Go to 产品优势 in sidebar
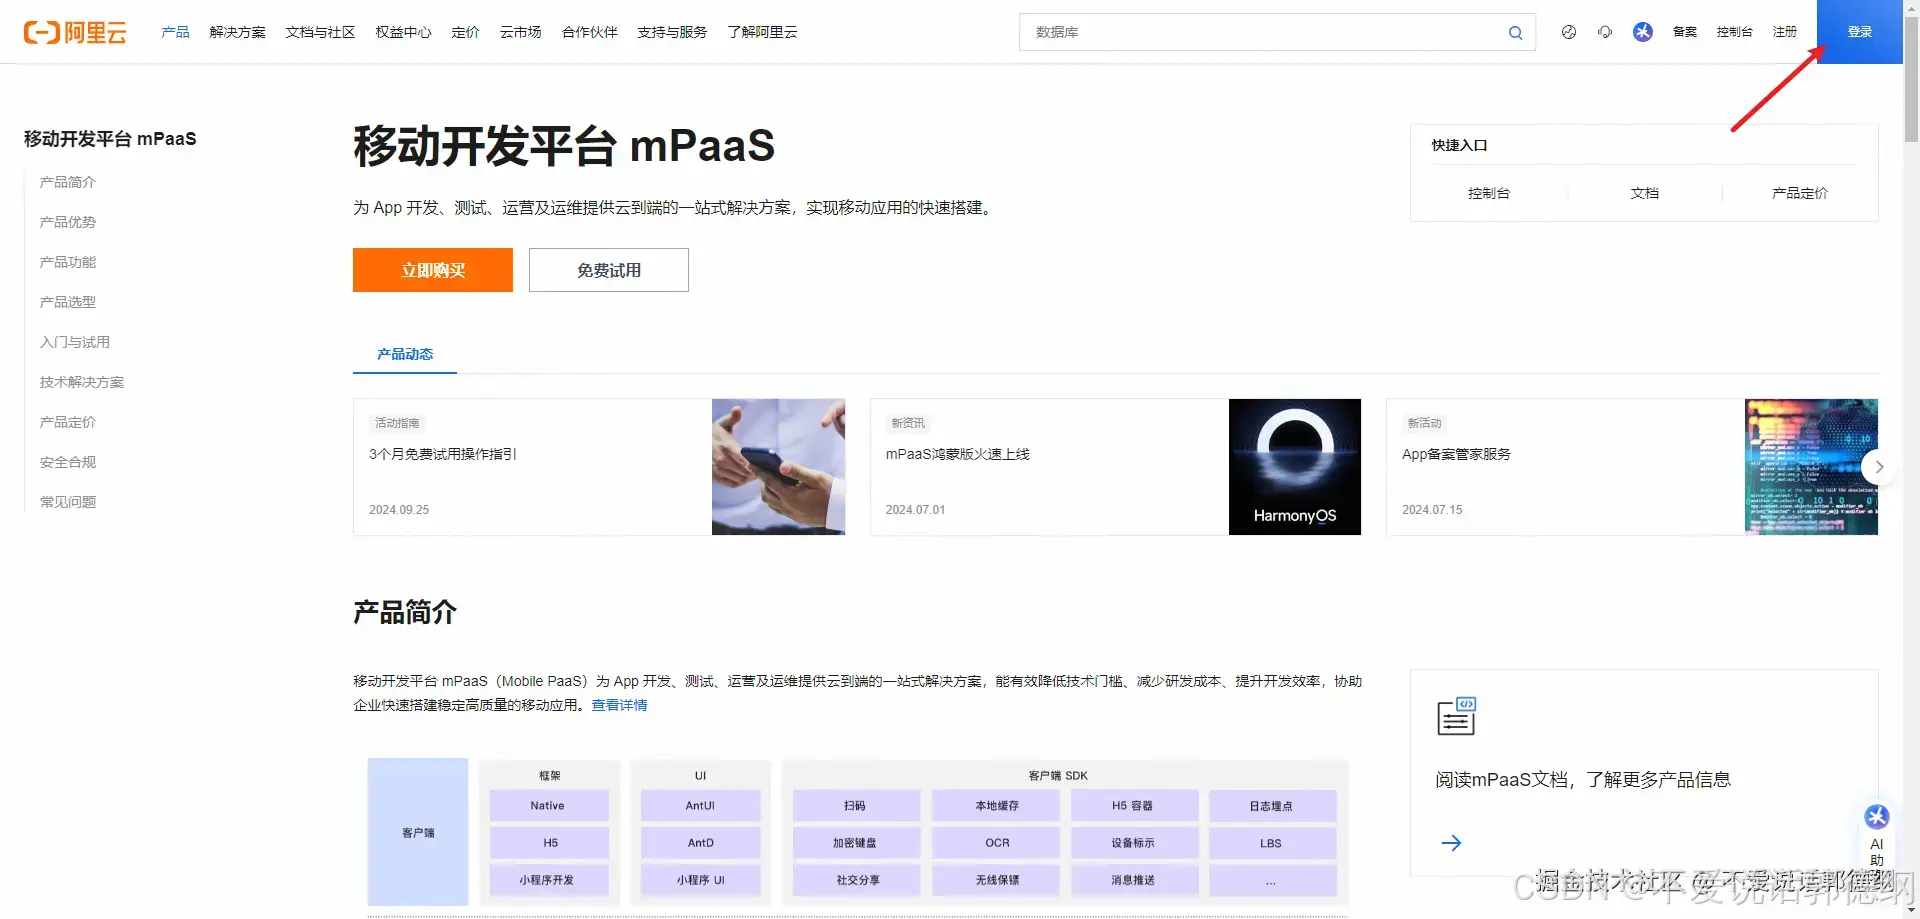Screen dimensions: 1920x919 [x=68, y=222]
